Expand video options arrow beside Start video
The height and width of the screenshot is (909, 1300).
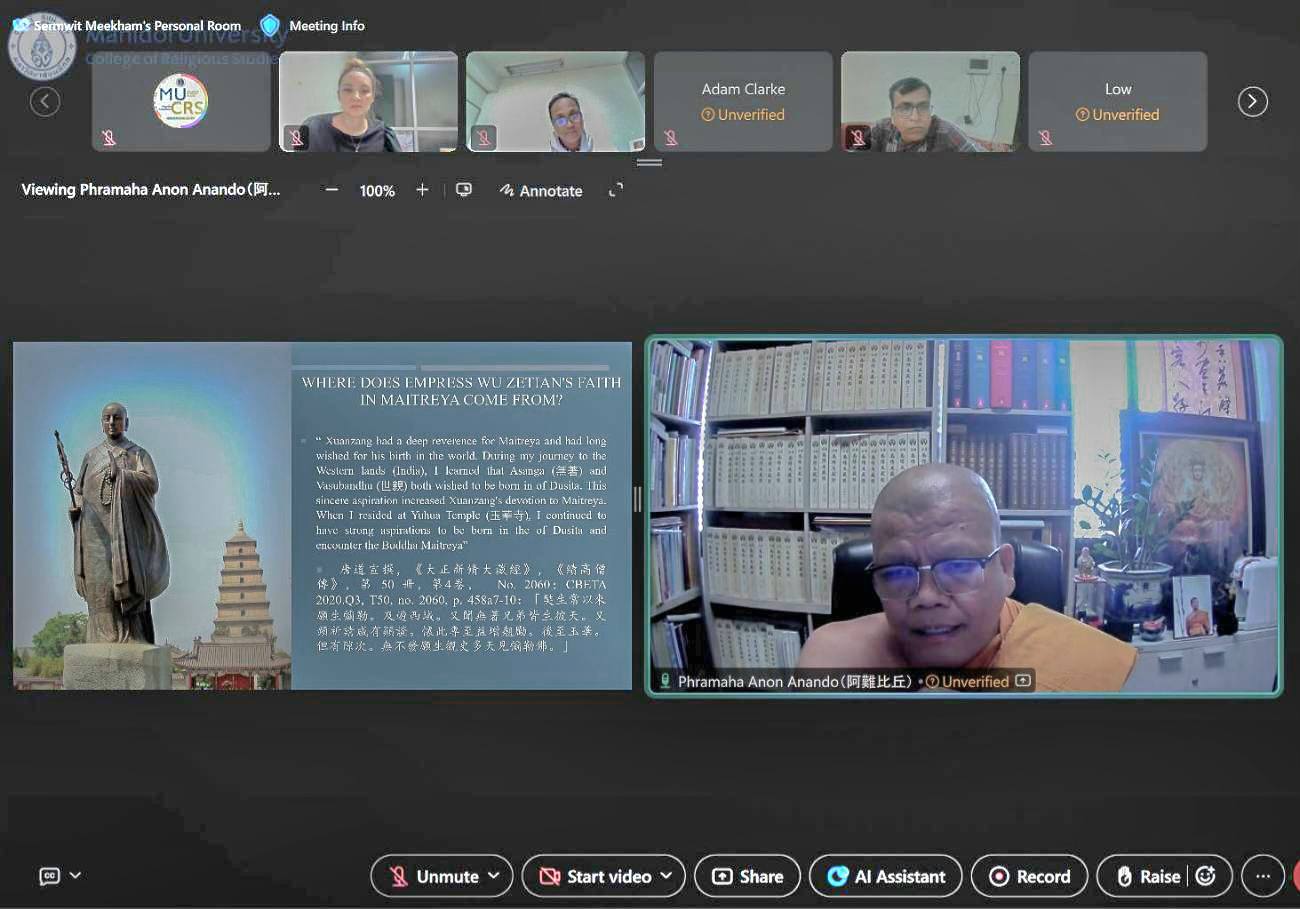tap(667, 876)
